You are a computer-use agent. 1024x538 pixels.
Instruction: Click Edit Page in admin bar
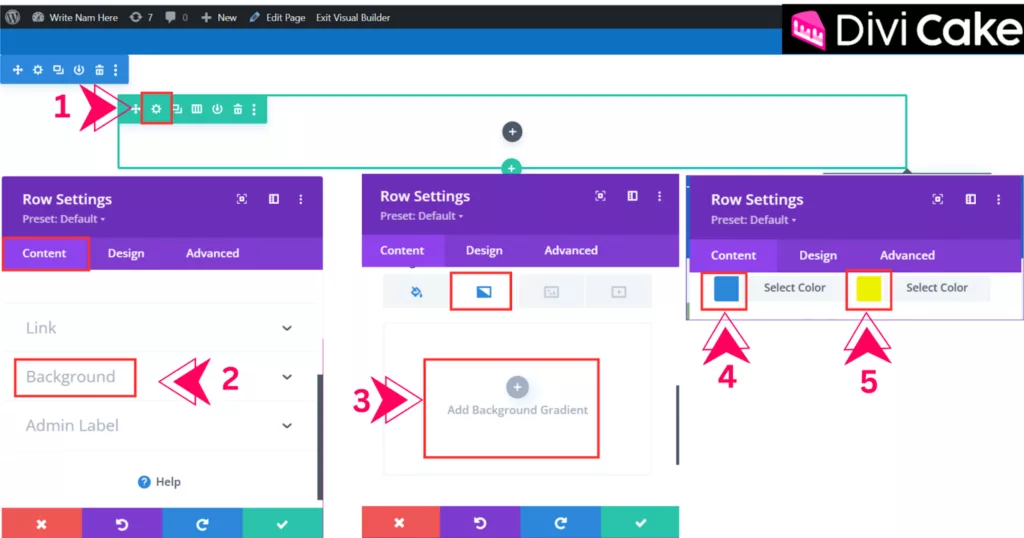(277, 17)
